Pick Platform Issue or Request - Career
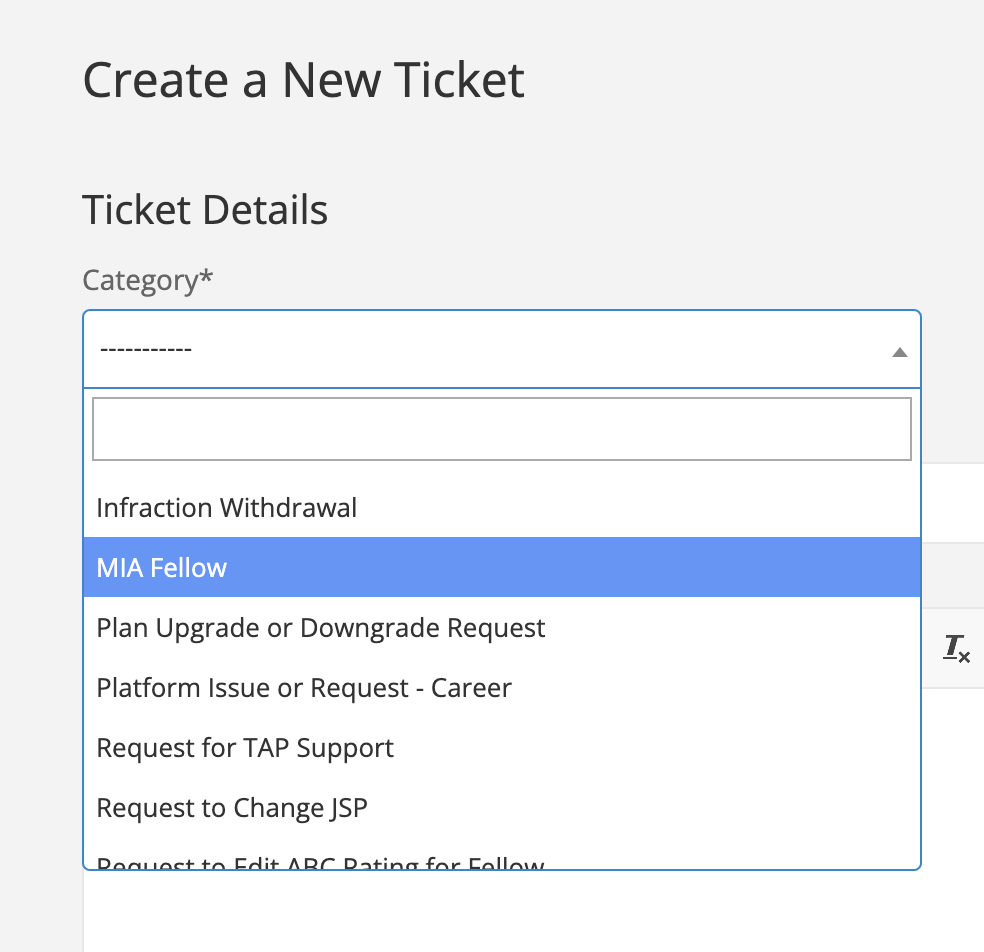Screen dimensions: 984x952 (x=304, y=688)
